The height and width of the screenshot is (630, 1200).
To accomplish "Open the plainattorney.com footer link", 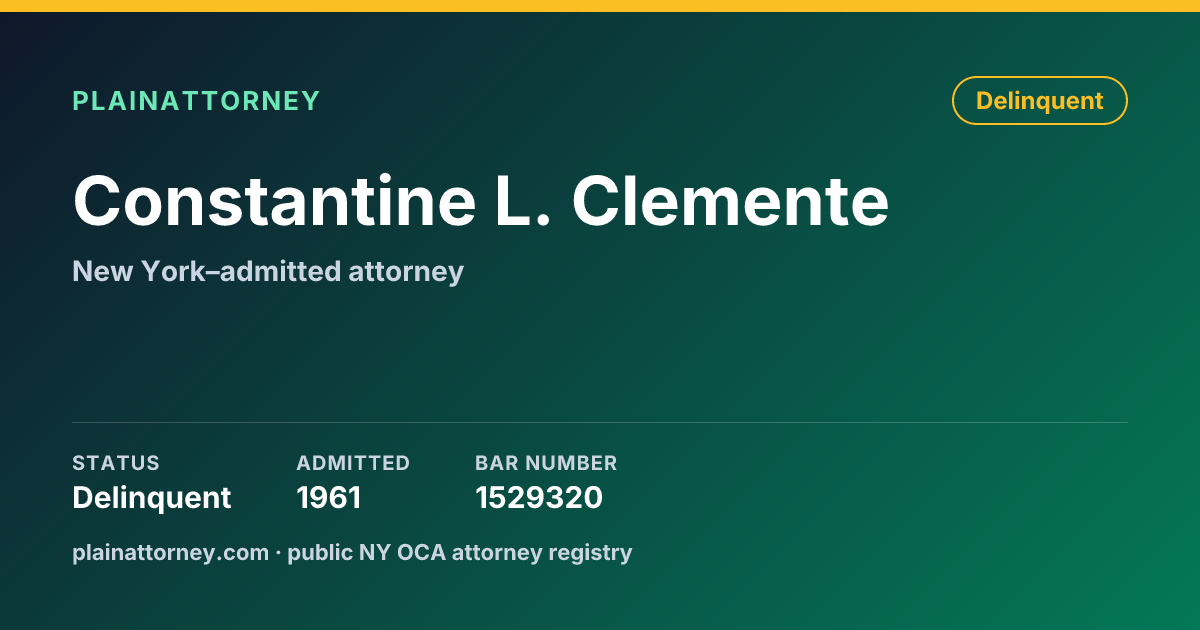I will coord(170,552).
